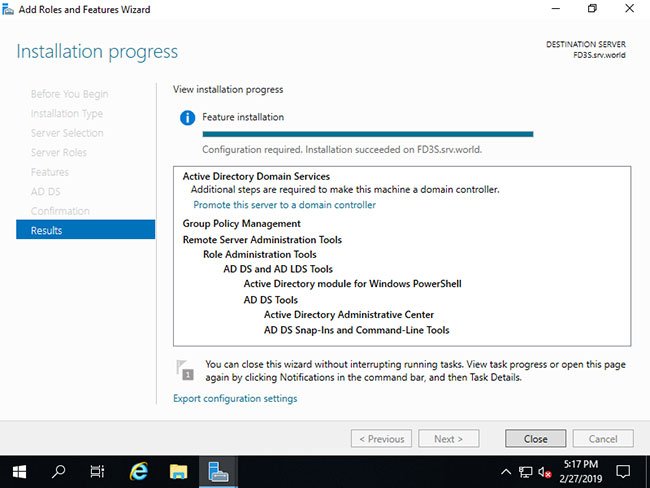The image size is (650, 488).
Task: Click the wizard title bar icon
Action: pos(8,9)
